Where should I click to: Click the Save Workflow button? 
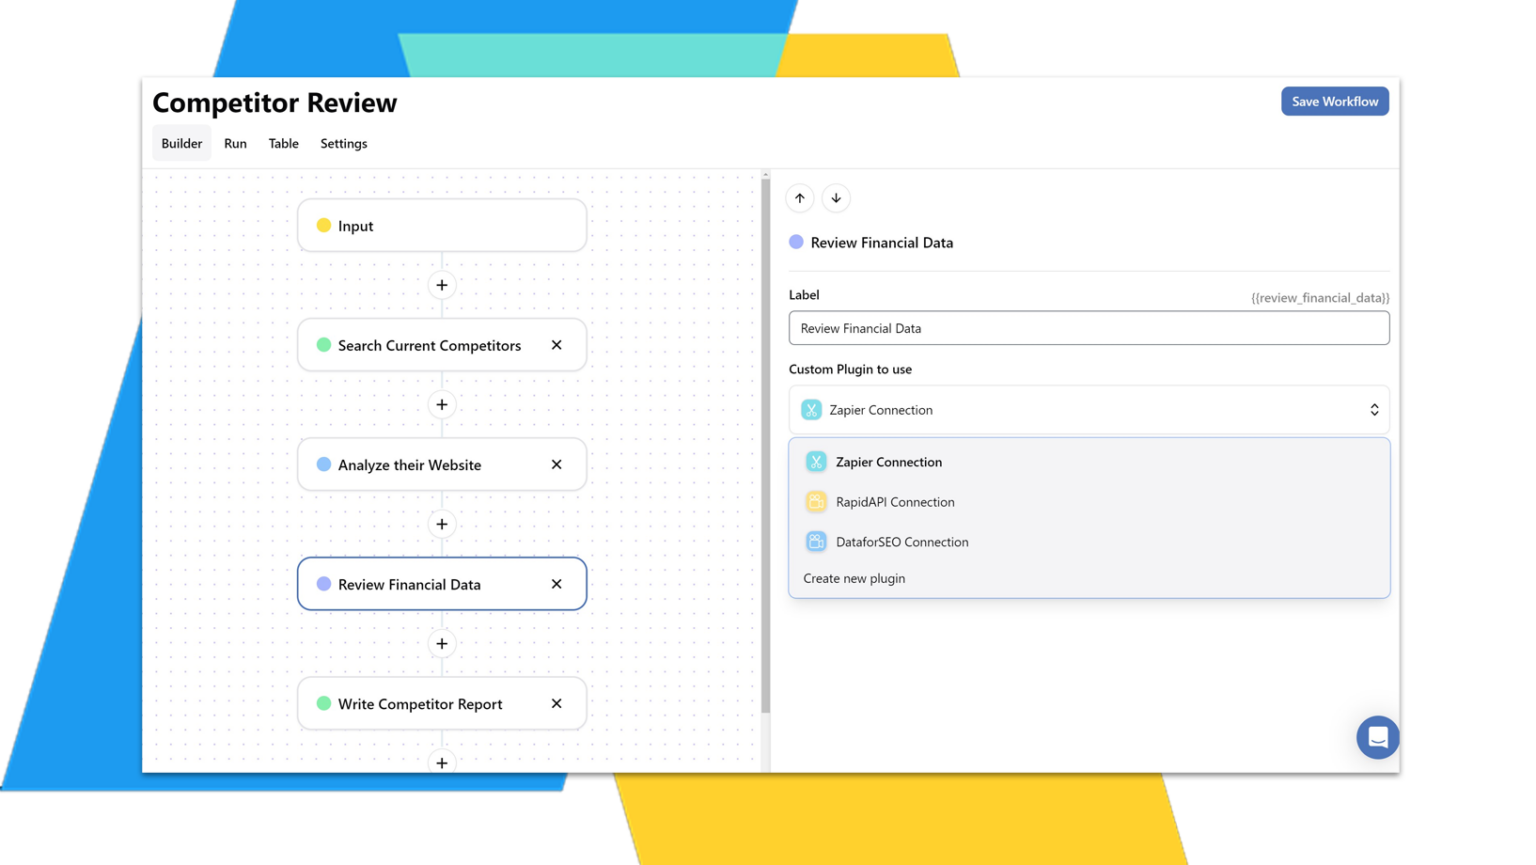1334,101
